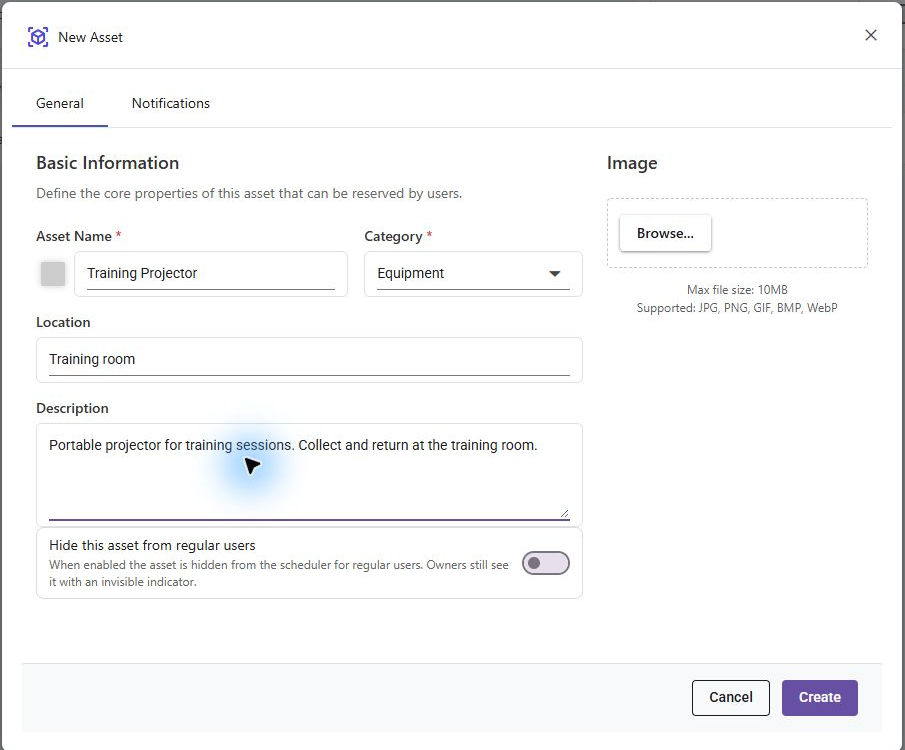905x750 pixels.
Task: Cancel the new asset creation
Action: pos(731,697)
